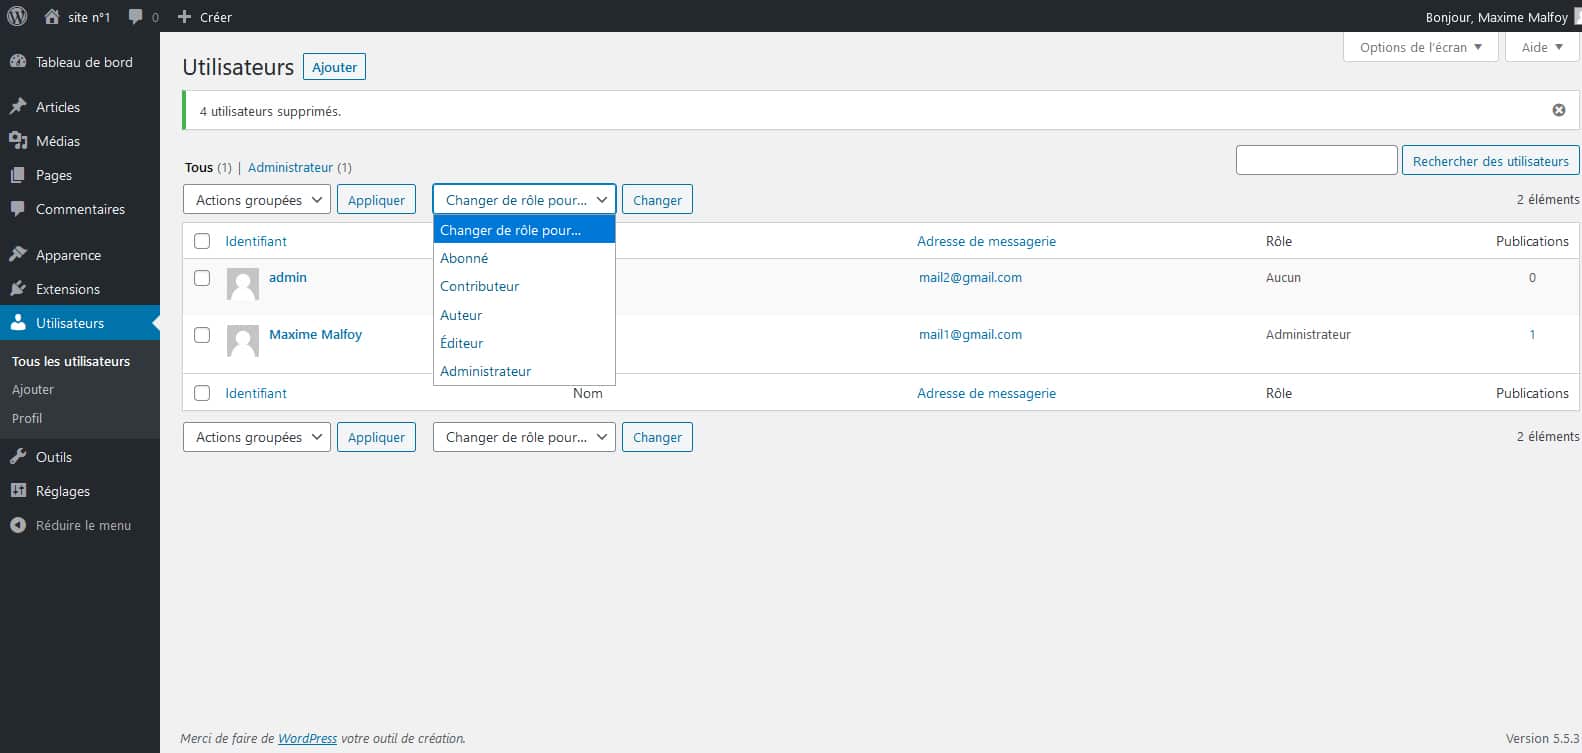This screenshot has width=1582, height=753.
Task: Tick the checkbox for Maxime Malfoy
Action: pos(202,335)
